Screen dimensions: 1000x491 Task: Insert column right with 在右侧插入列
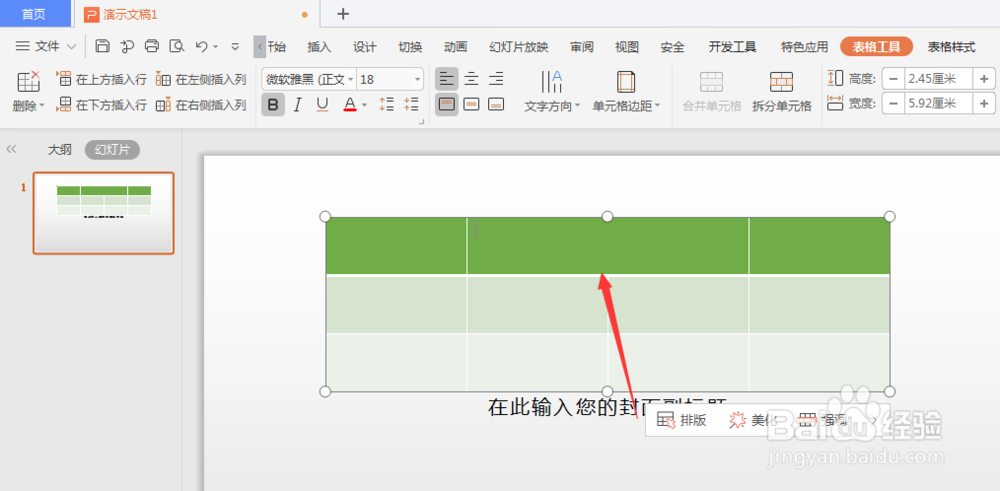pos(202,105)
